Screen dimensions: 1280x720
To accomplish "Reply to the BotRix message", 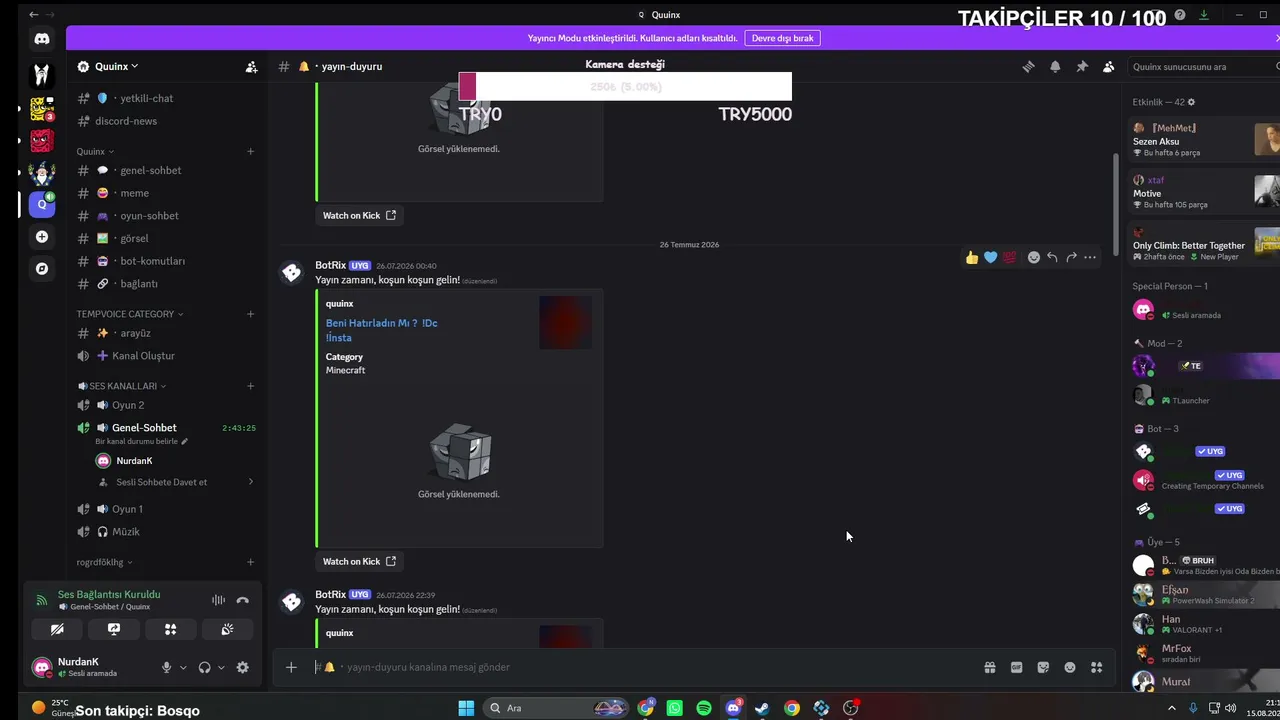I will 1052,257.
